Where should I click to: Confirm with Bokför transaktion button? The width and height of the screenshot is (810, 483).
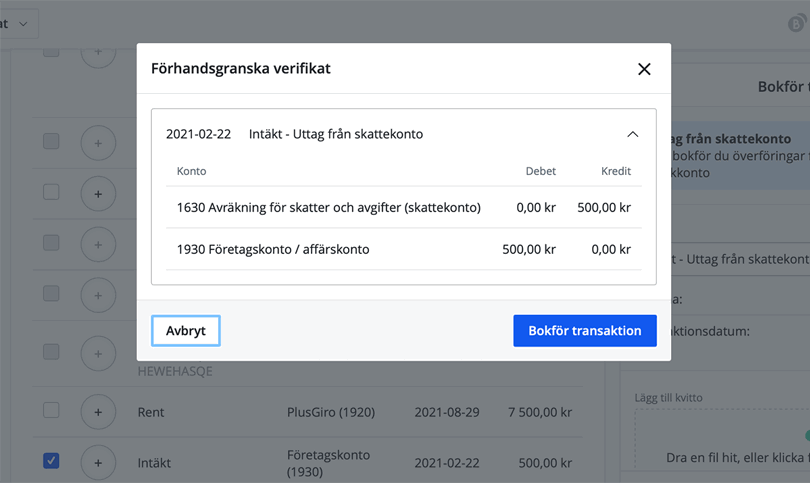(584, 331)
